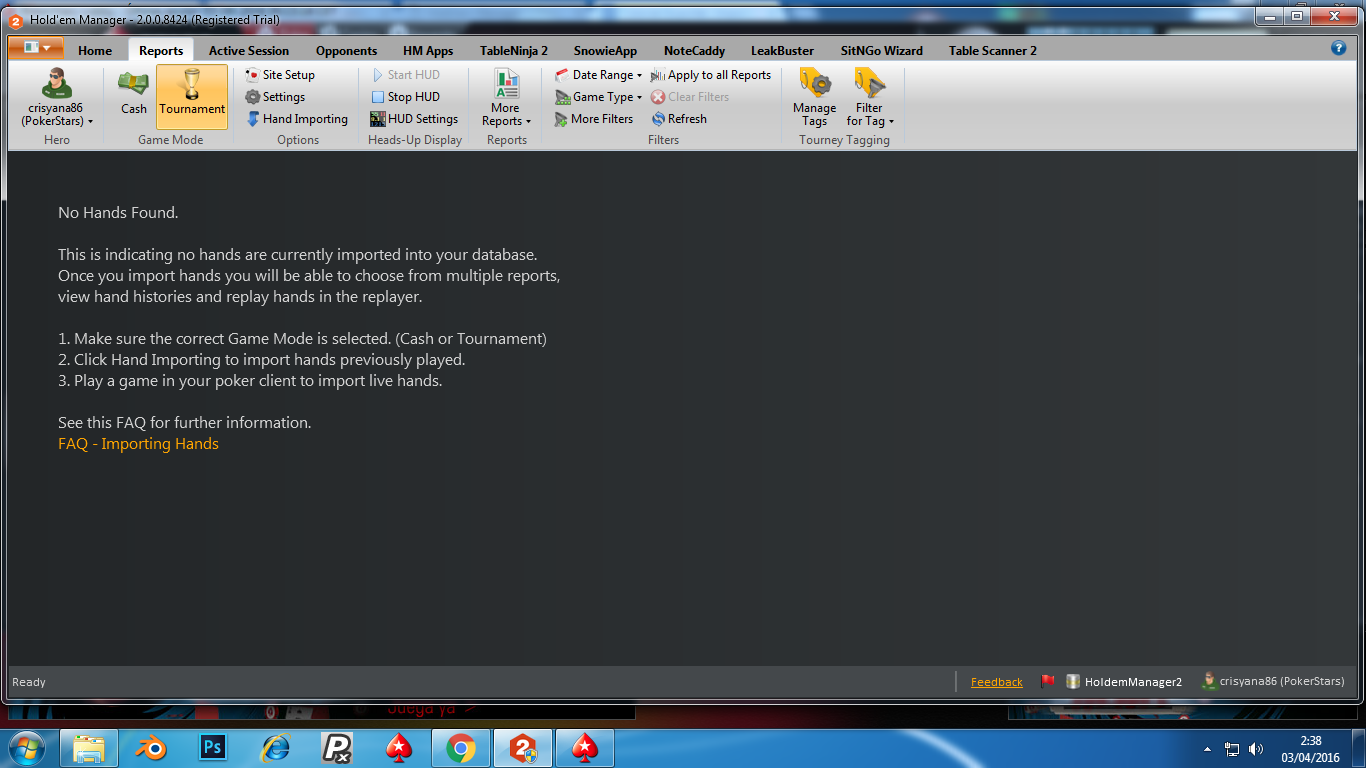Open the FAQ - Importing Hands link
The image size is (1366, 768).
click(x=138, y=444)
